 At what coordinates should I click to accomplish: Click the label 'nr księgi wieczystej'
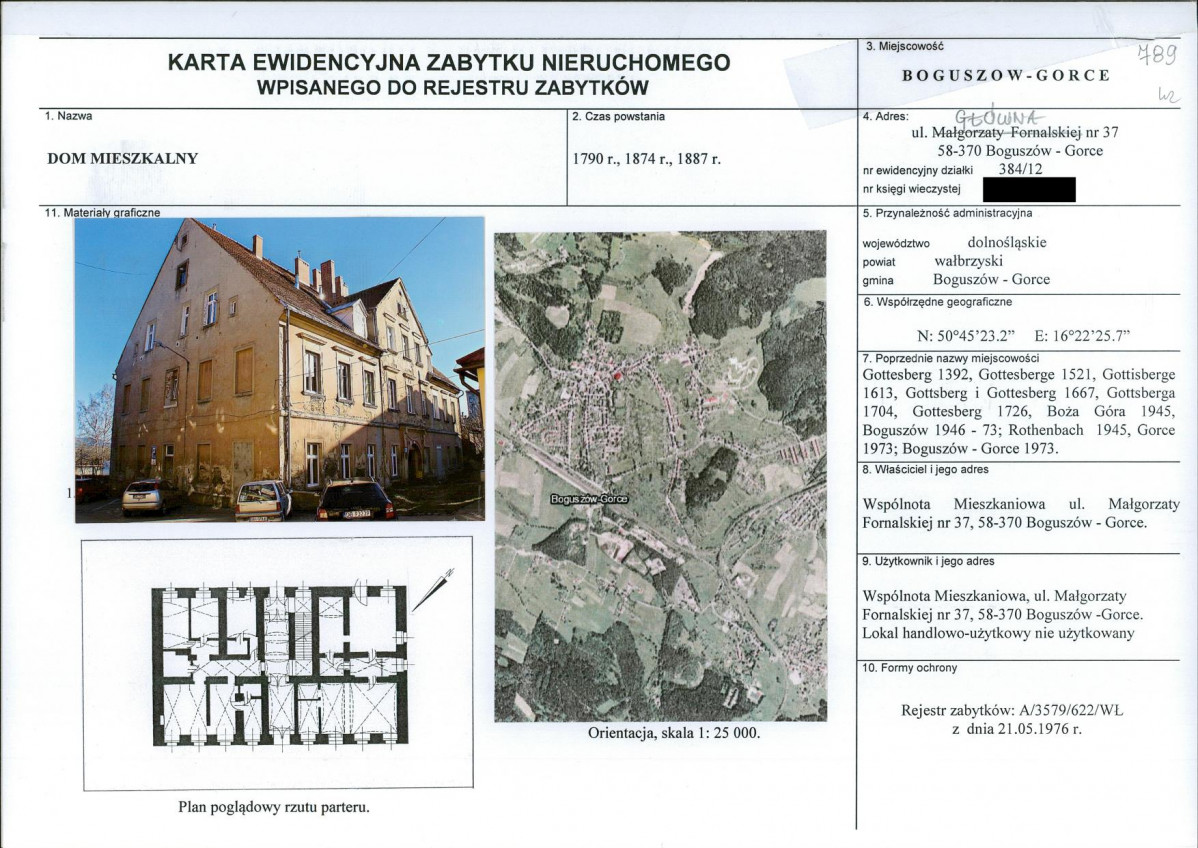pos(911,189)
